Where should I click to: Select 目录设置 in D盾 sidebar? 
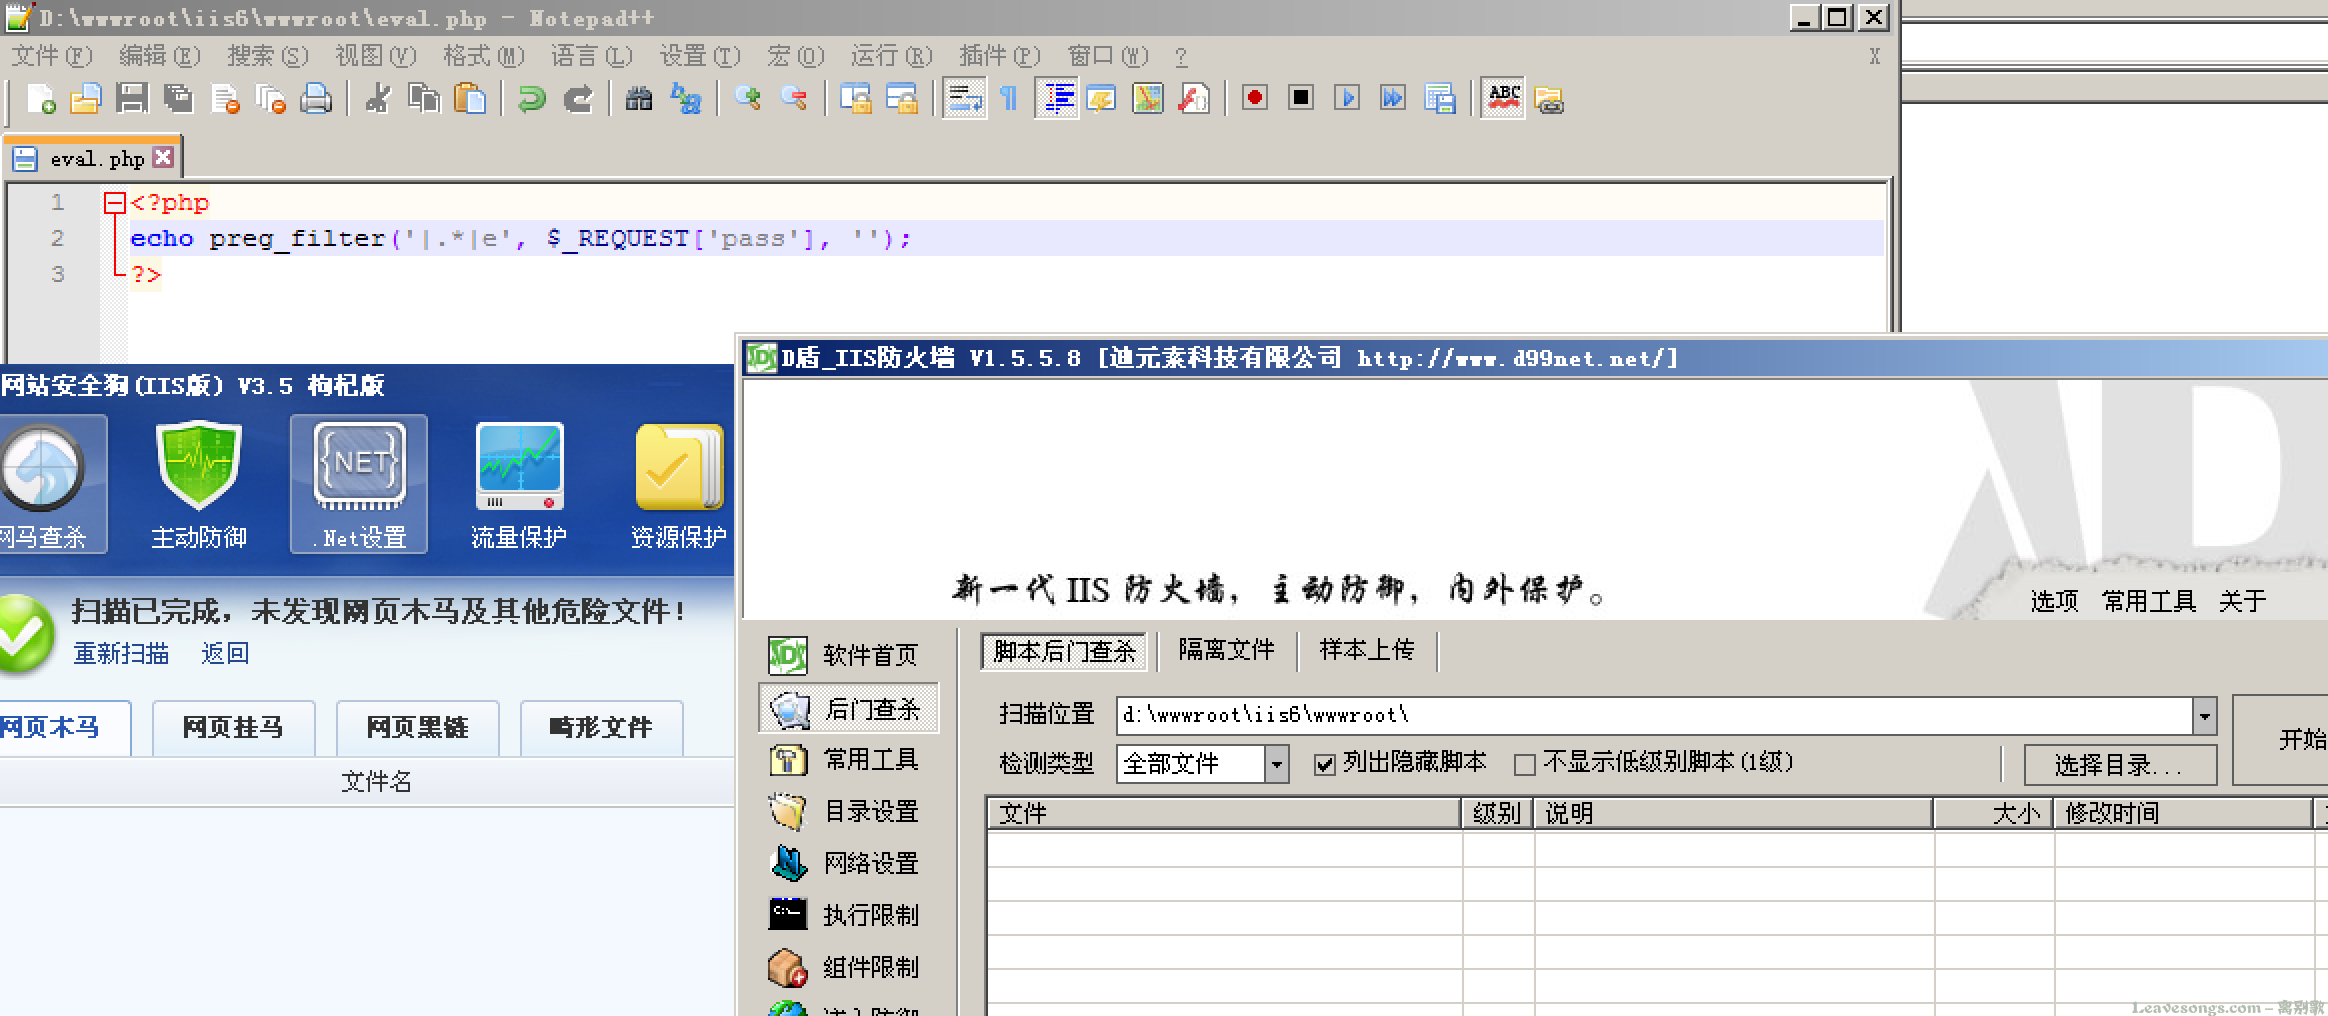point(848,811)
